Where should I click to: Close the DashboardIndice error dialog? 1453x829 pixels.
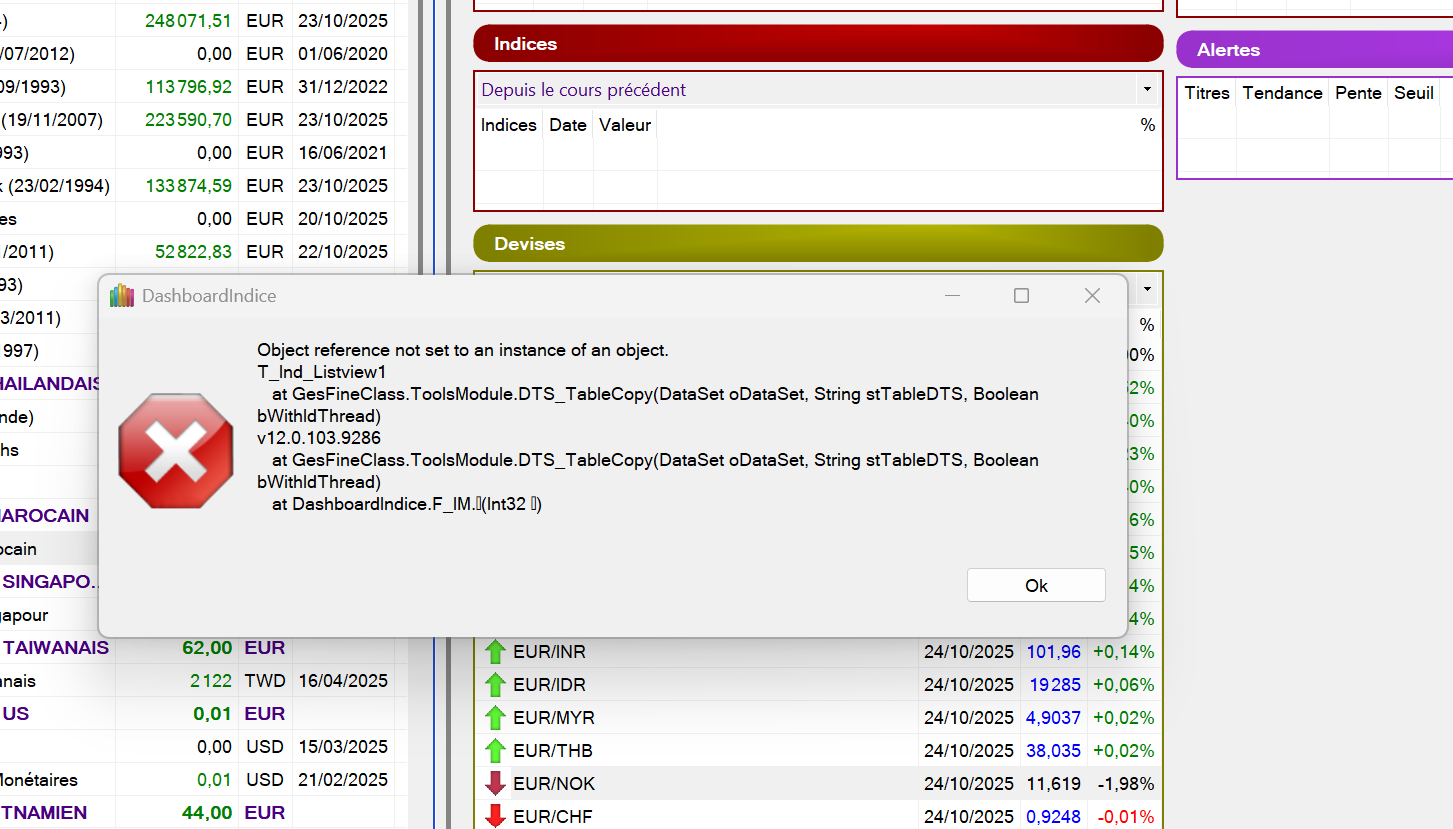[x=1092, y=296]
